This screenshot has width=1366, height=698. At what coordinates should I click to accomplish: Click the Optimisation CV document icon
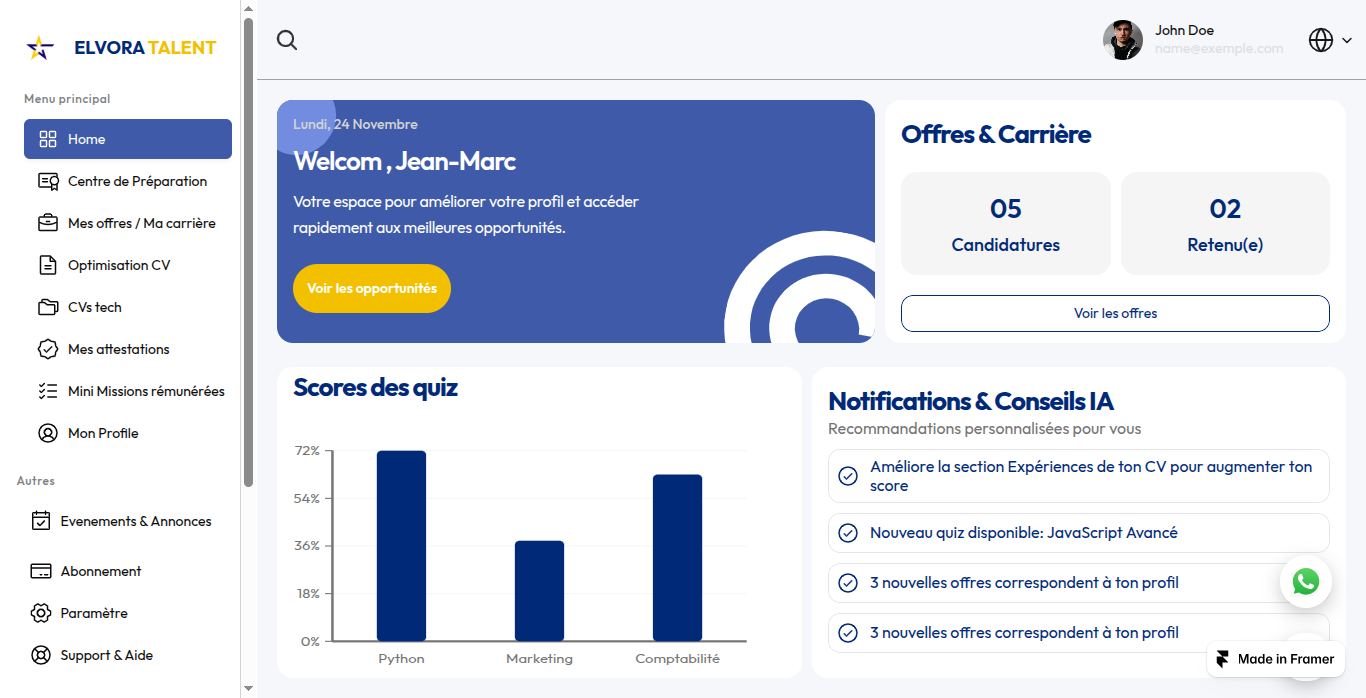coord(48,265)
